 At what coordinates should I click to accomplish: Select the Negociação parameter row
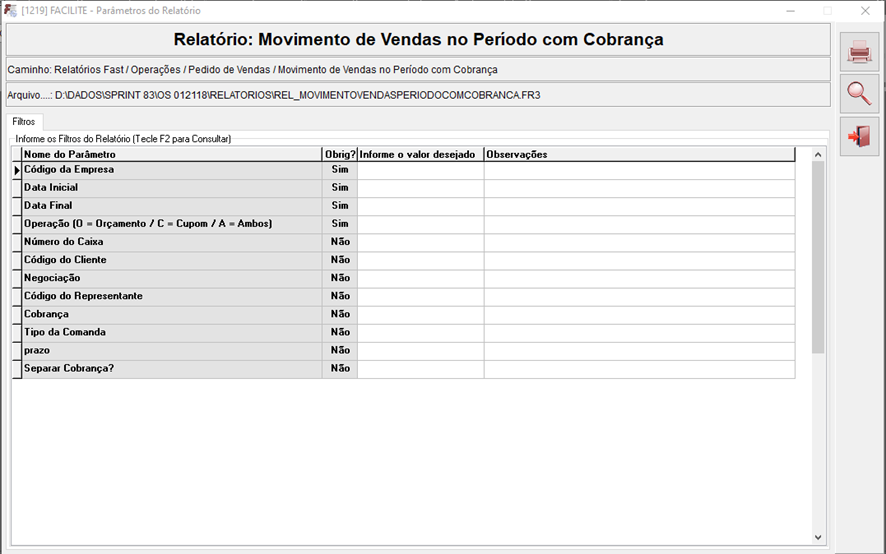pos(171,279)
